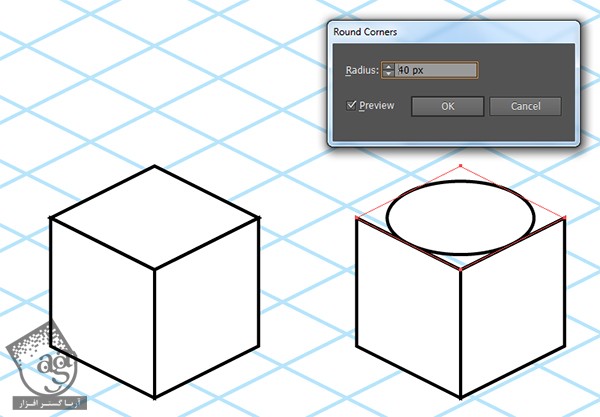Decrease radius with stepper down arrow
Image resolution: width=600 pixels, height=417 pixels.
coord(388,73)
